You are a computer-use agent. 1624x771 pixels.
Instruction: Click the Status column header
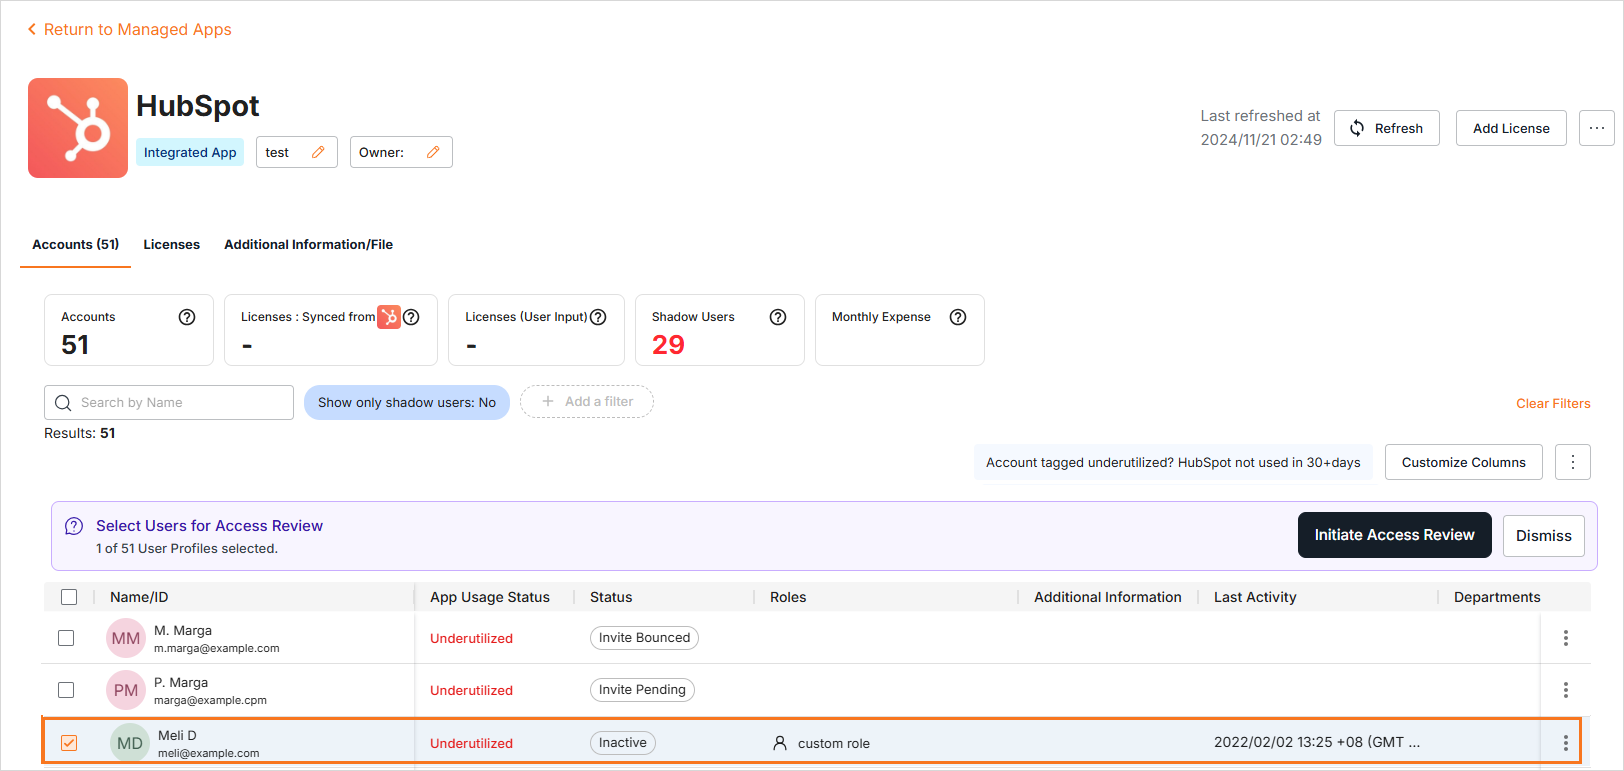611,597
